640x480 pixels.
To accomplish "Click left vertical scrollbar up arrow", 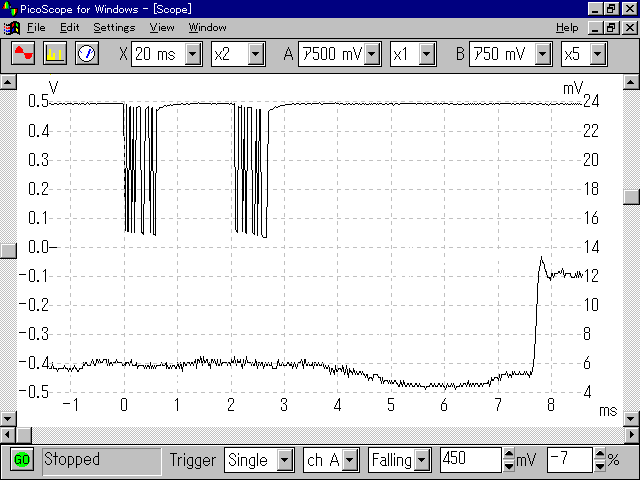I will pos(8,82).
